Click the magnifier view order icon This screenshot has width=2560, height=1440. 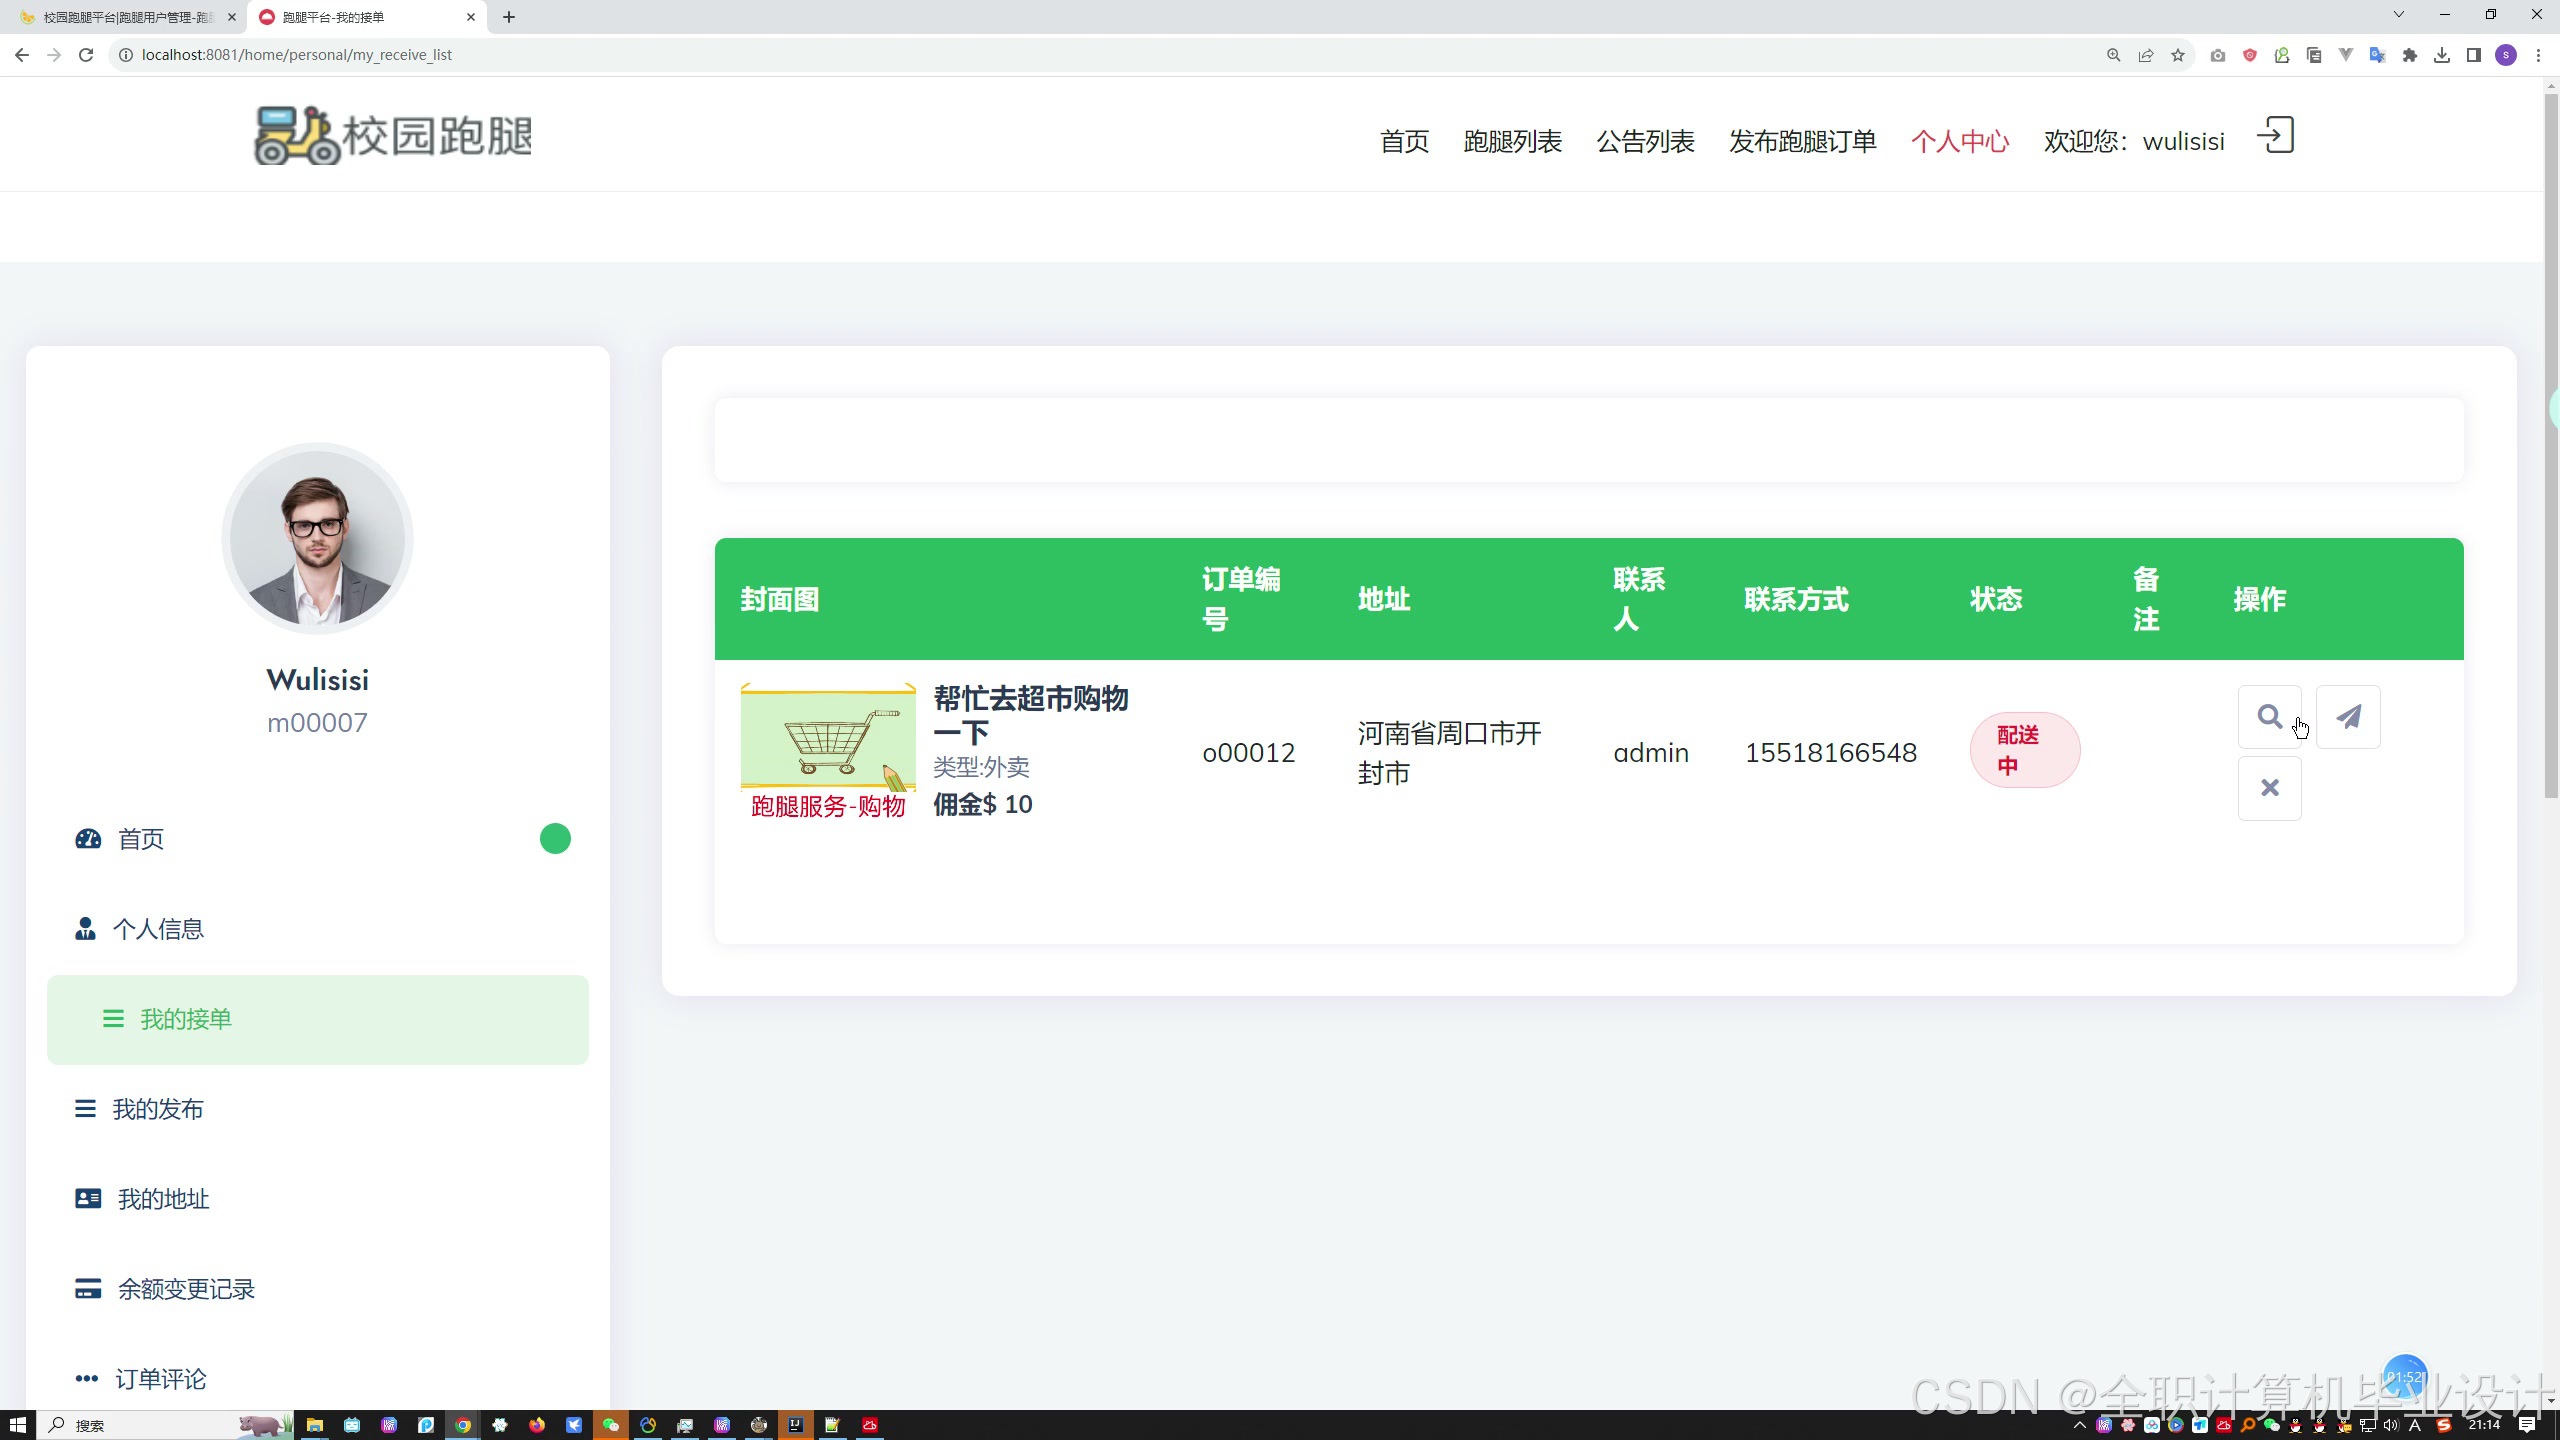click(2269, 717)
